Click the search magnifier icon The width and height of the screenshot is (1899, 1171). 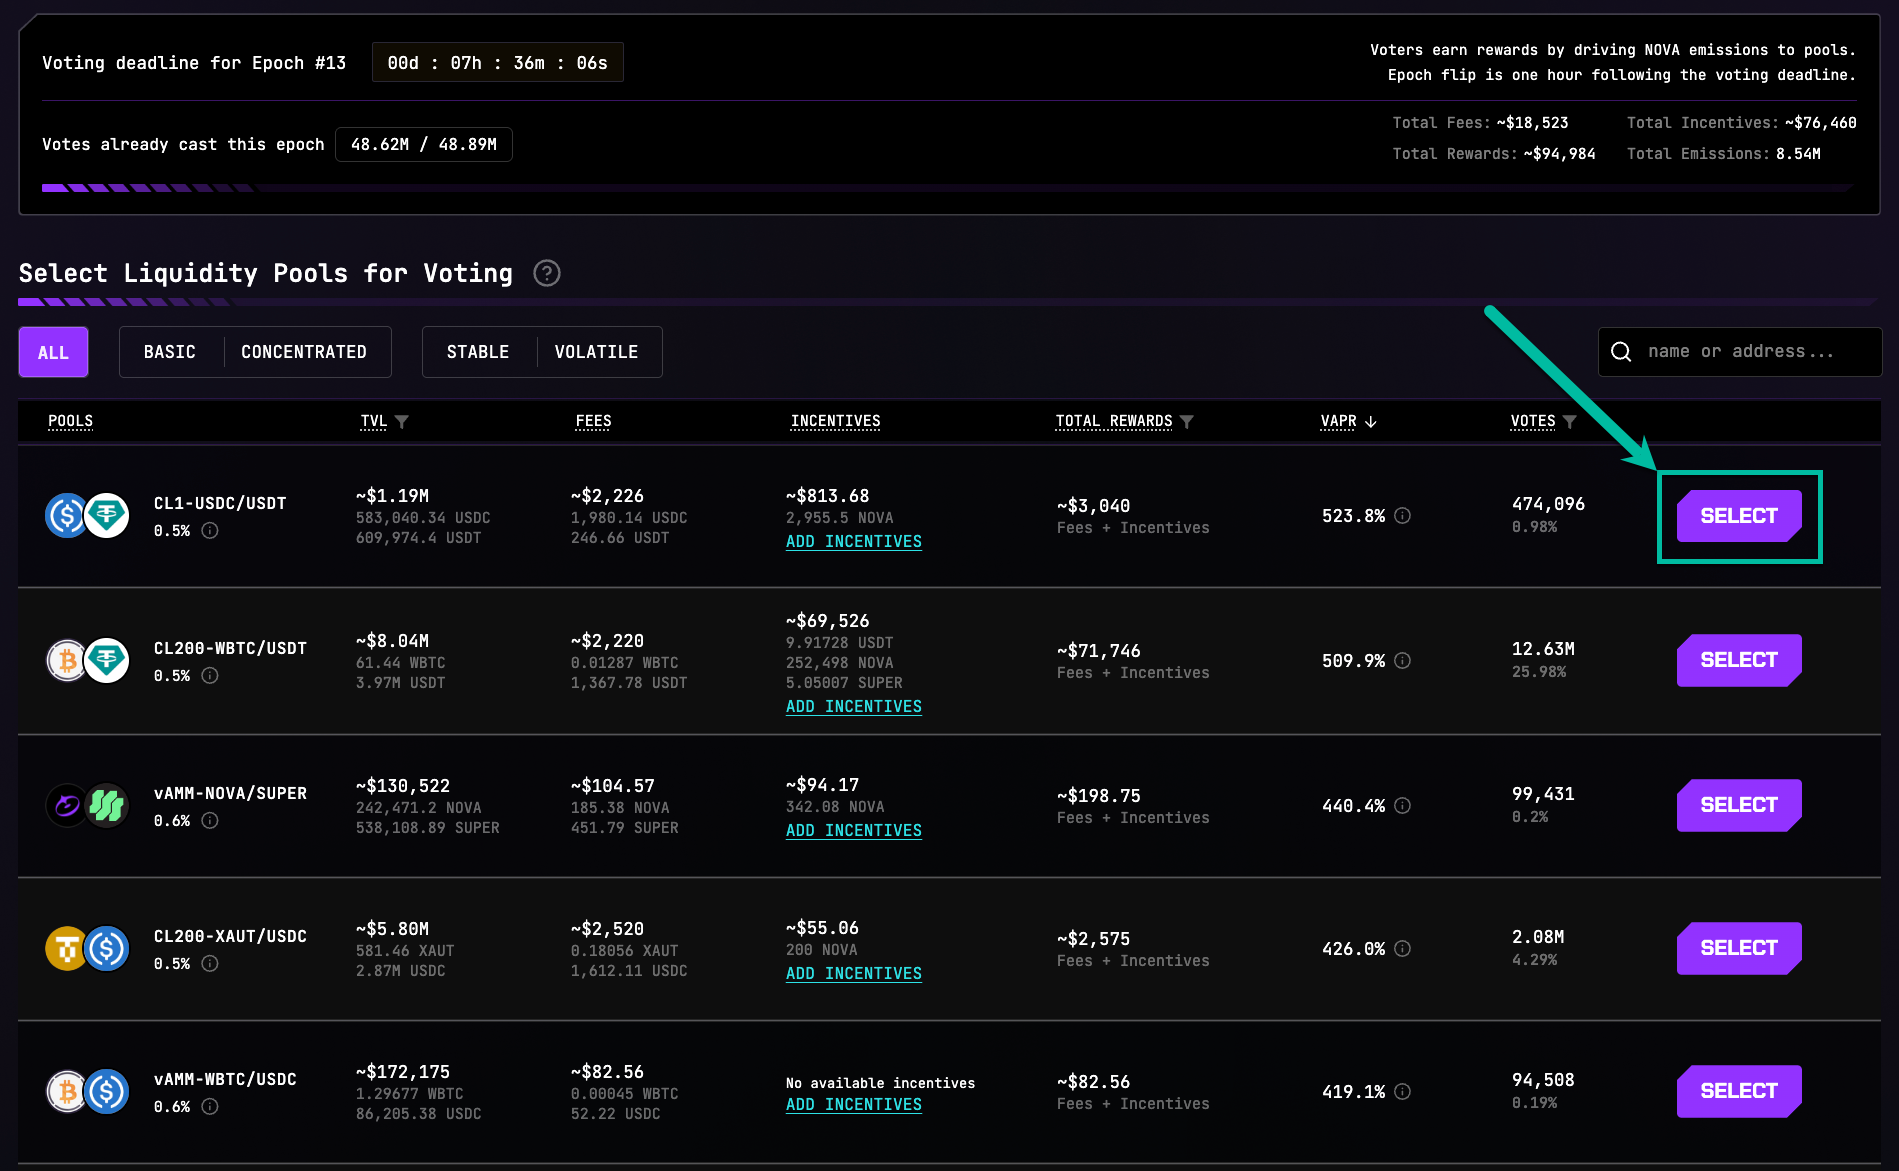point(1621,352)
